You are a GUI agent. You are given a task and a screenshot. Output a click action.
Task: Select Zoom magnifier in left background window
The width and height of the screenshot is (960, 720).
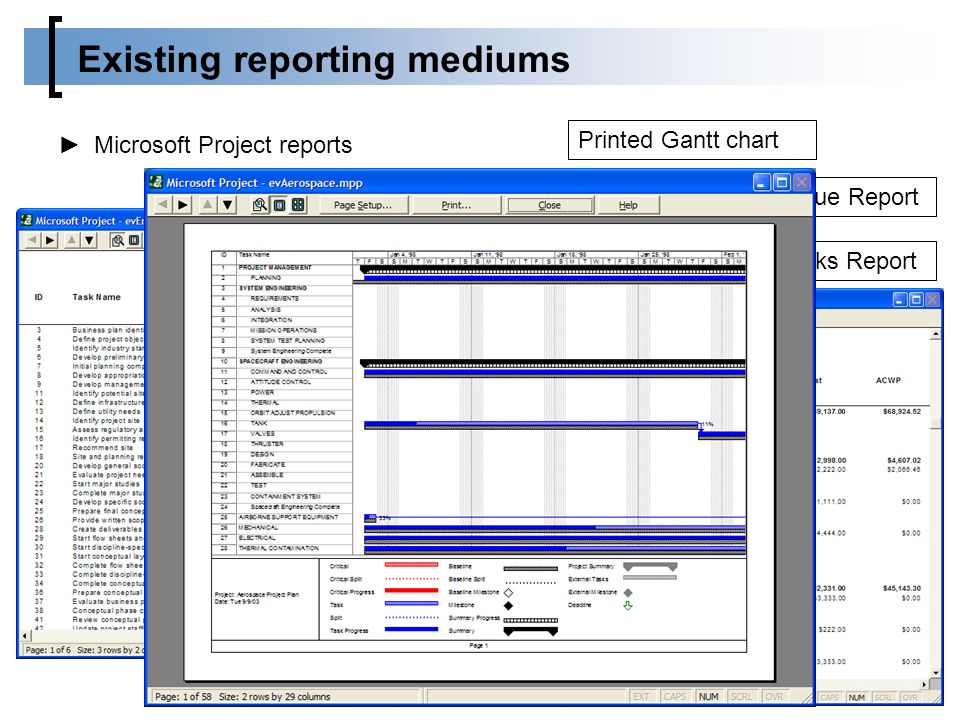coord(118,241)
